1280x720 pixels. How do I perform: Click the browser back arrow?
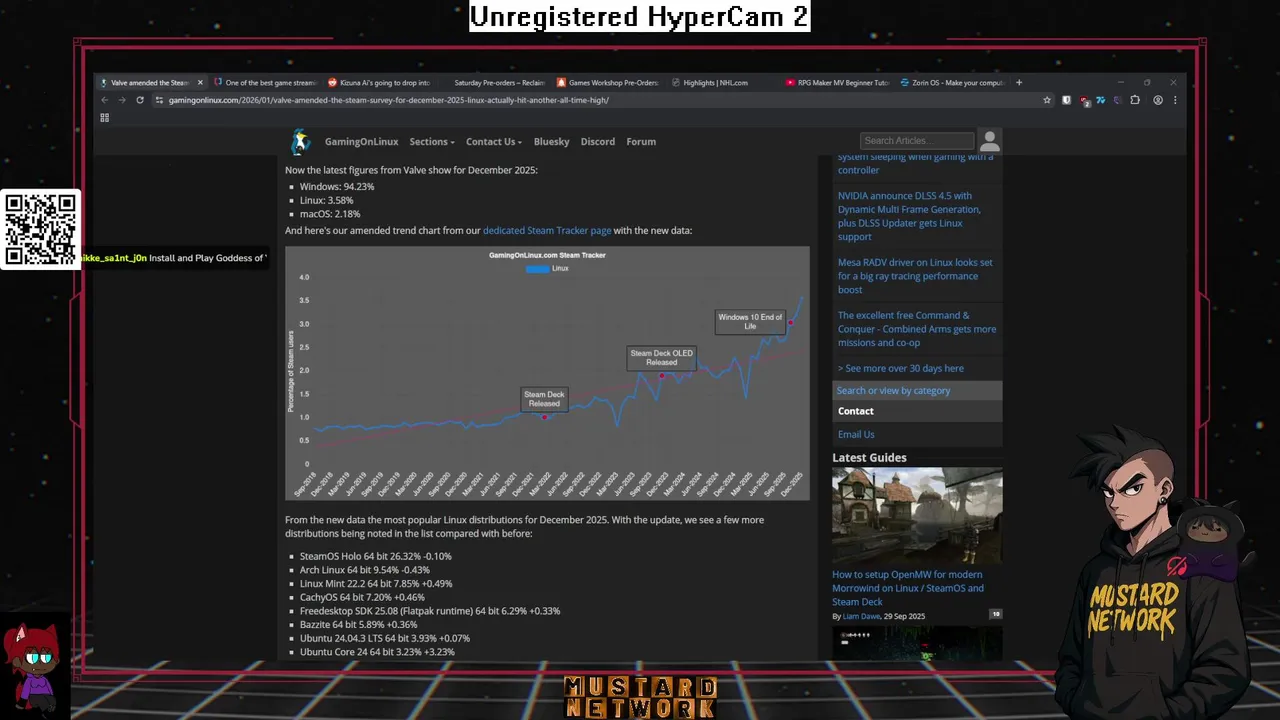pyautogui.click(x=104, y=100)
